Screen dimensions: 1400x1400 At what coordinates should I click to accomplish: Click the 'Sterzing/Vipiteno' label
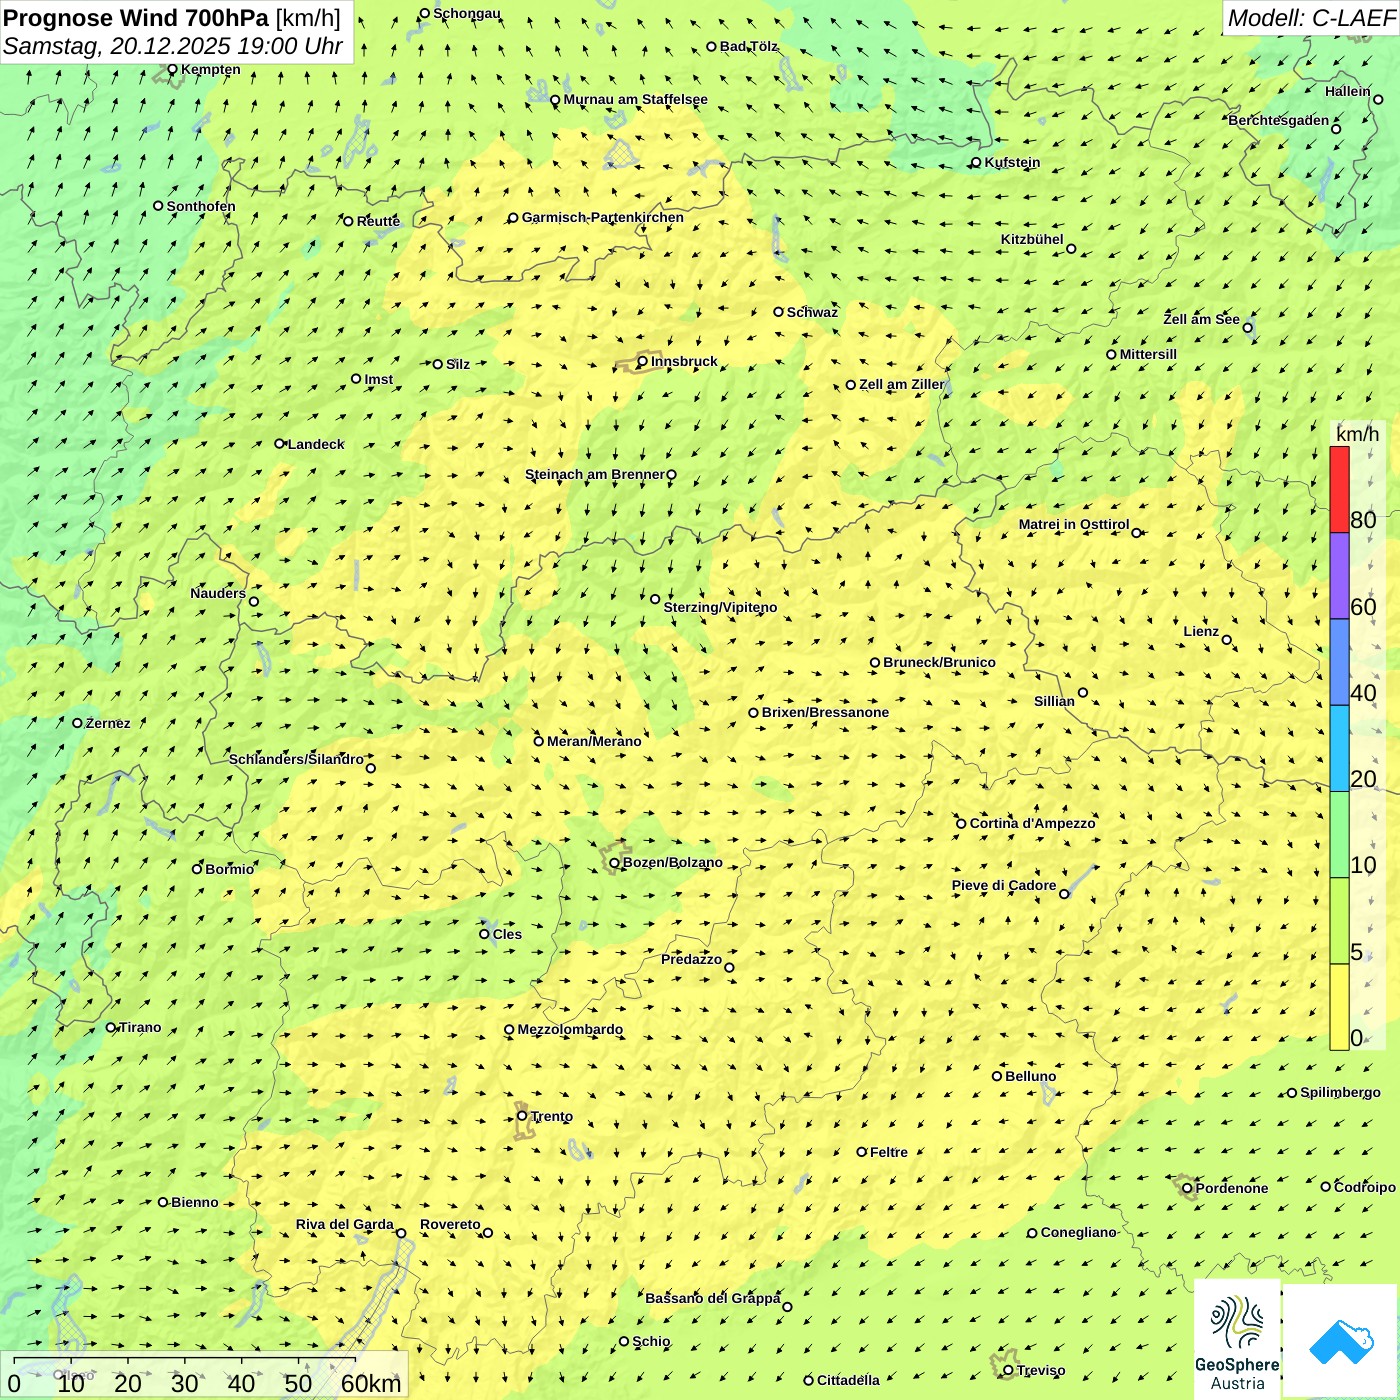coord(720,607)
